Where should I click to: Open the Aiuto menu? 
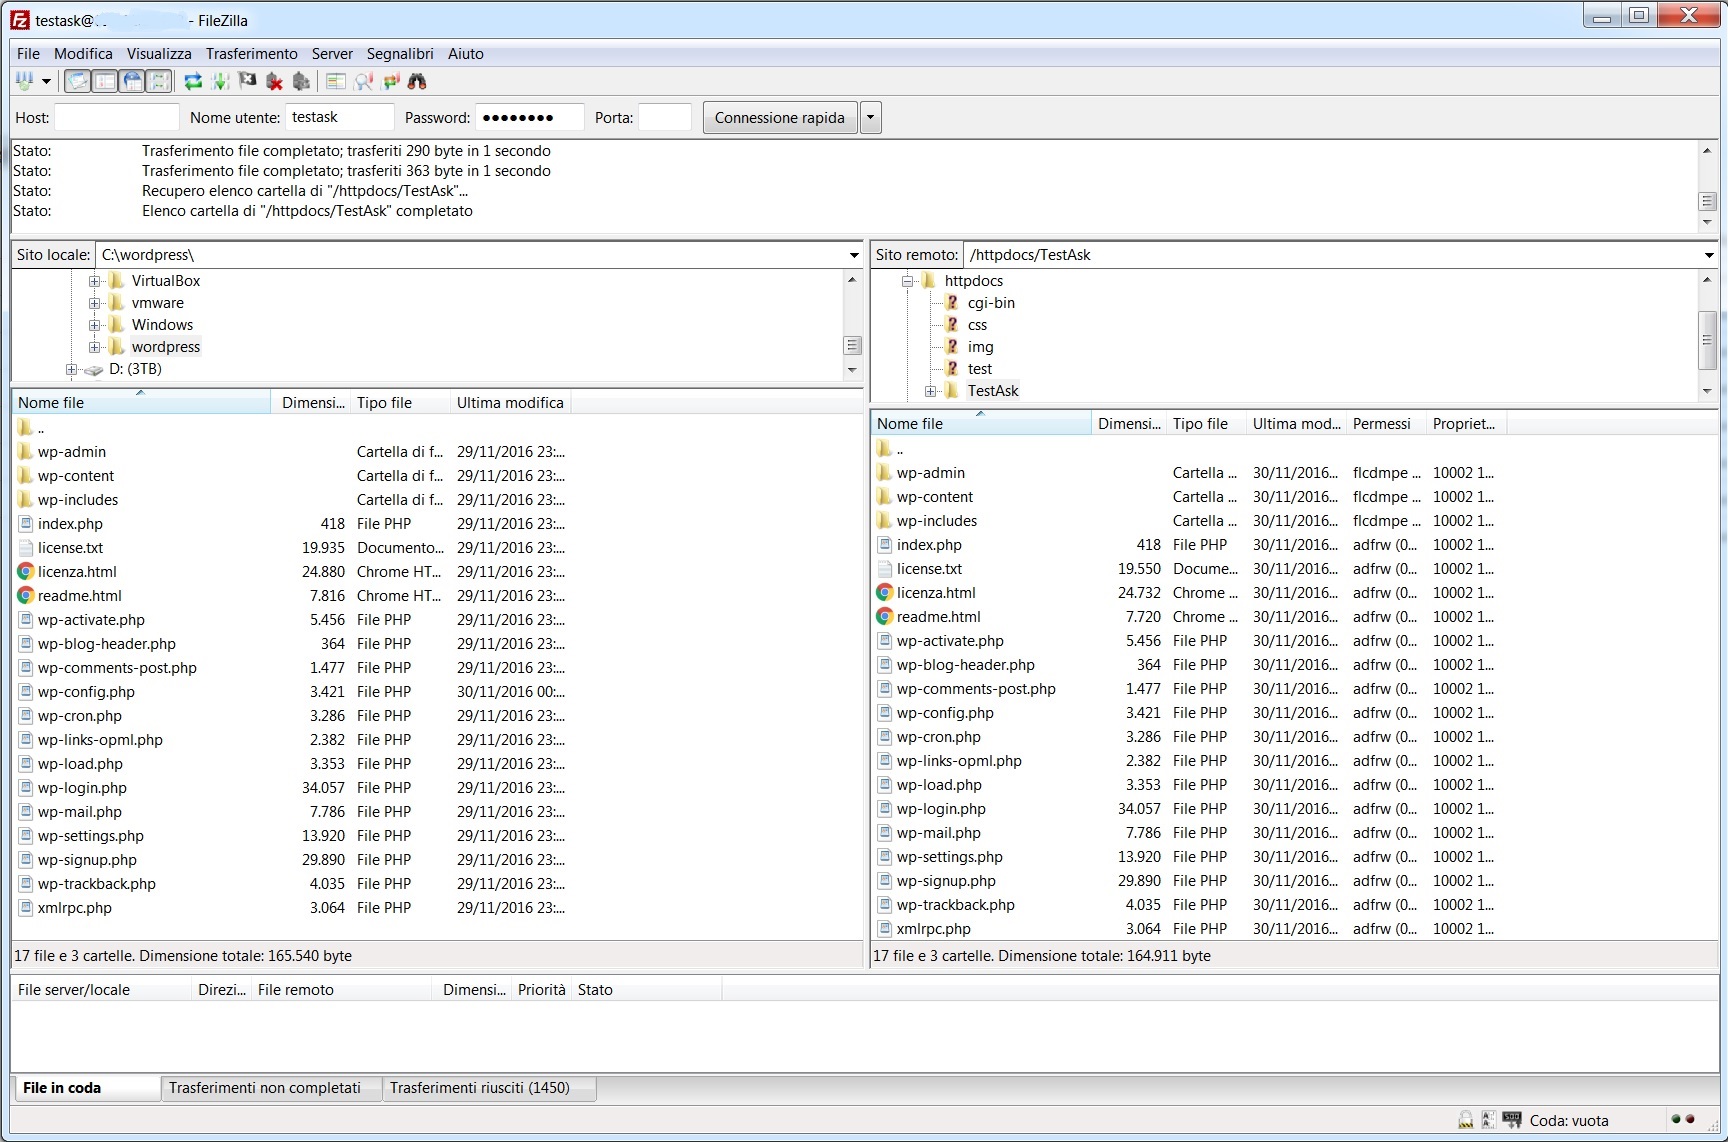pos(466,54)
